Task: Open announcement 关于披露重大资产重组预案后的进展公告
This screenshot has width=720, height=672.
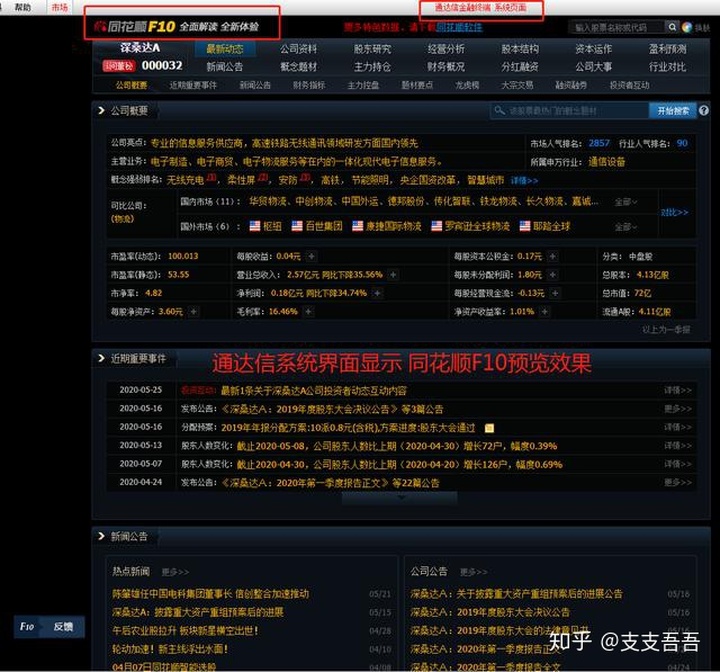Action: [516, 593]
